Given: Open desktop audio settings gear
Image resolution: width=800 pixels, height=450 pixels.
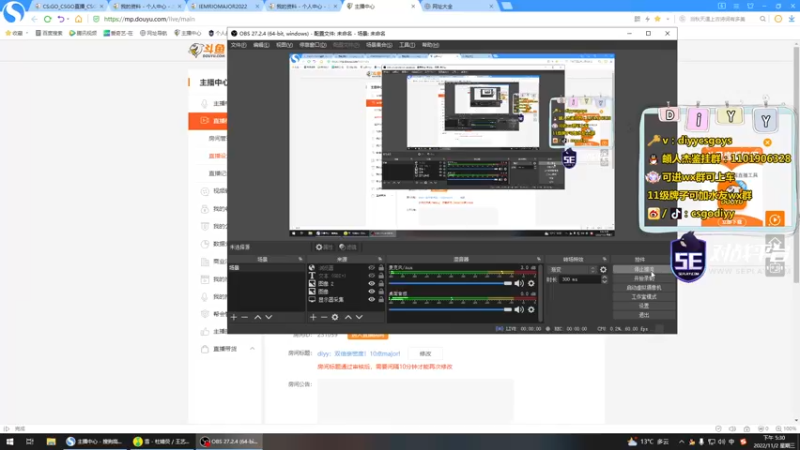Looking at the screenshot, I should 531,310.
